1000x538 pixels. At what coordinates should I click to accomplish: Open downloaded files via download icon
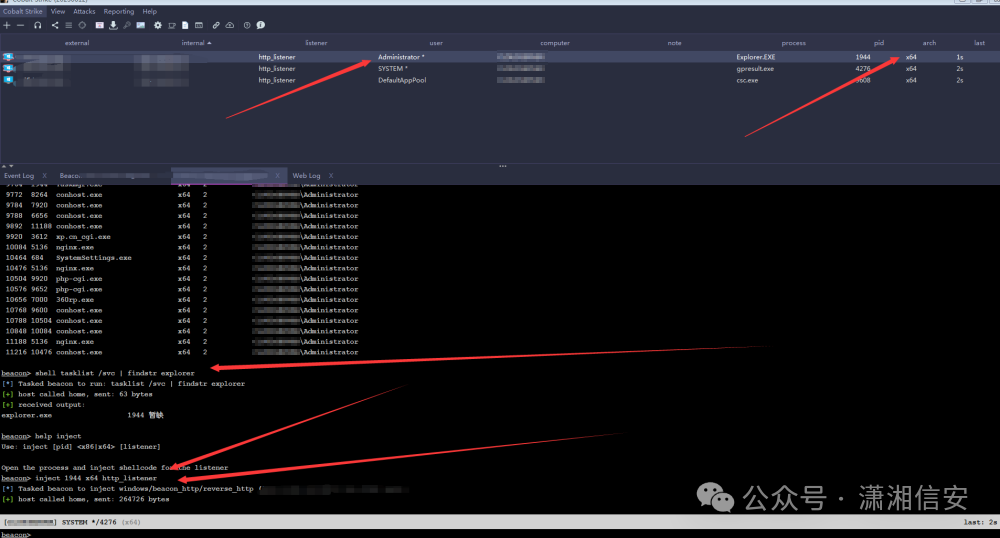113,25
